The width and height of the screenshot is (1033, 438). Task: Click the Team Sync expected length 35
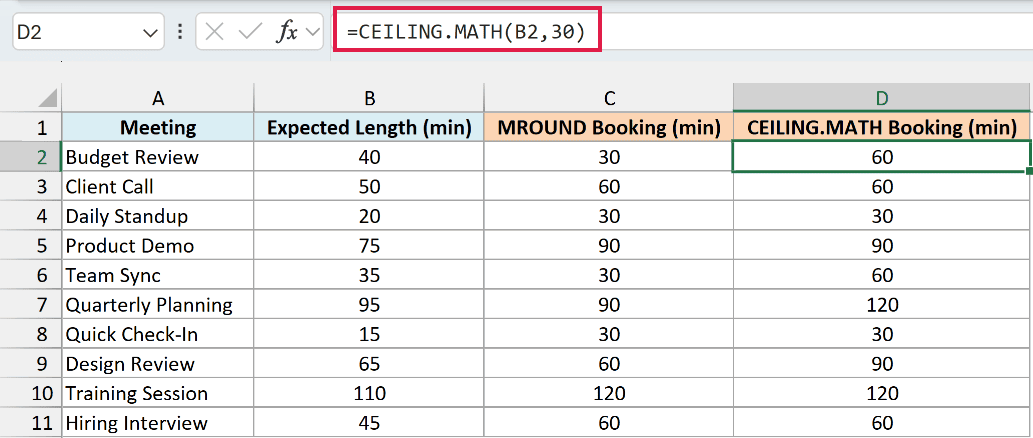(370, 275)
